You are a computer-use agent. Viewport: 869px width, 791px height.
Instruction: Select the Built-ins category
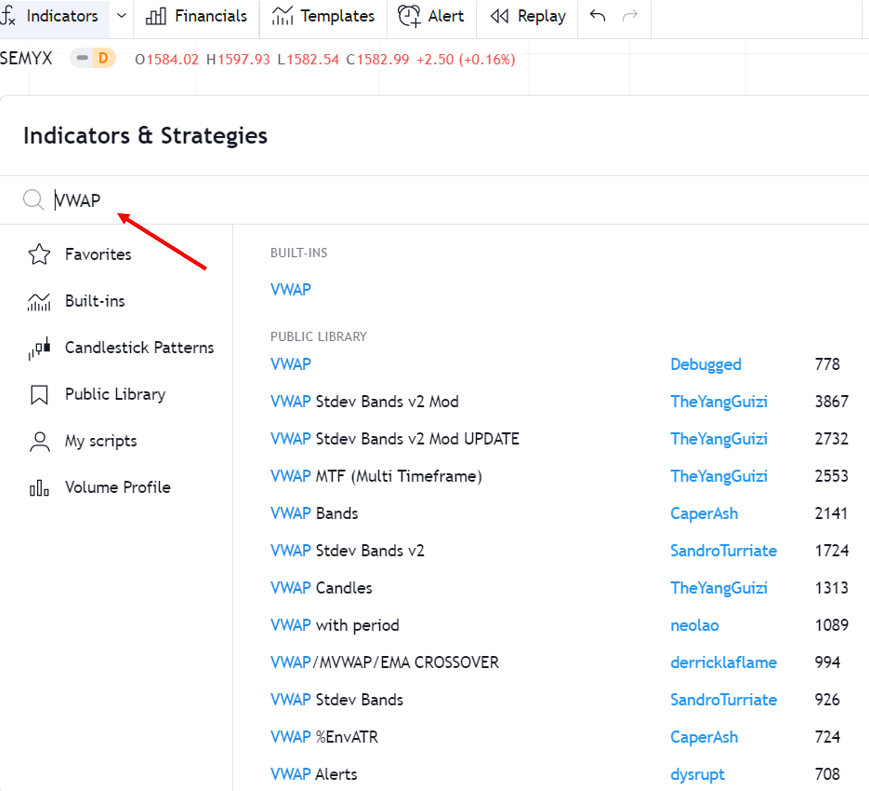tap(94, 301)
